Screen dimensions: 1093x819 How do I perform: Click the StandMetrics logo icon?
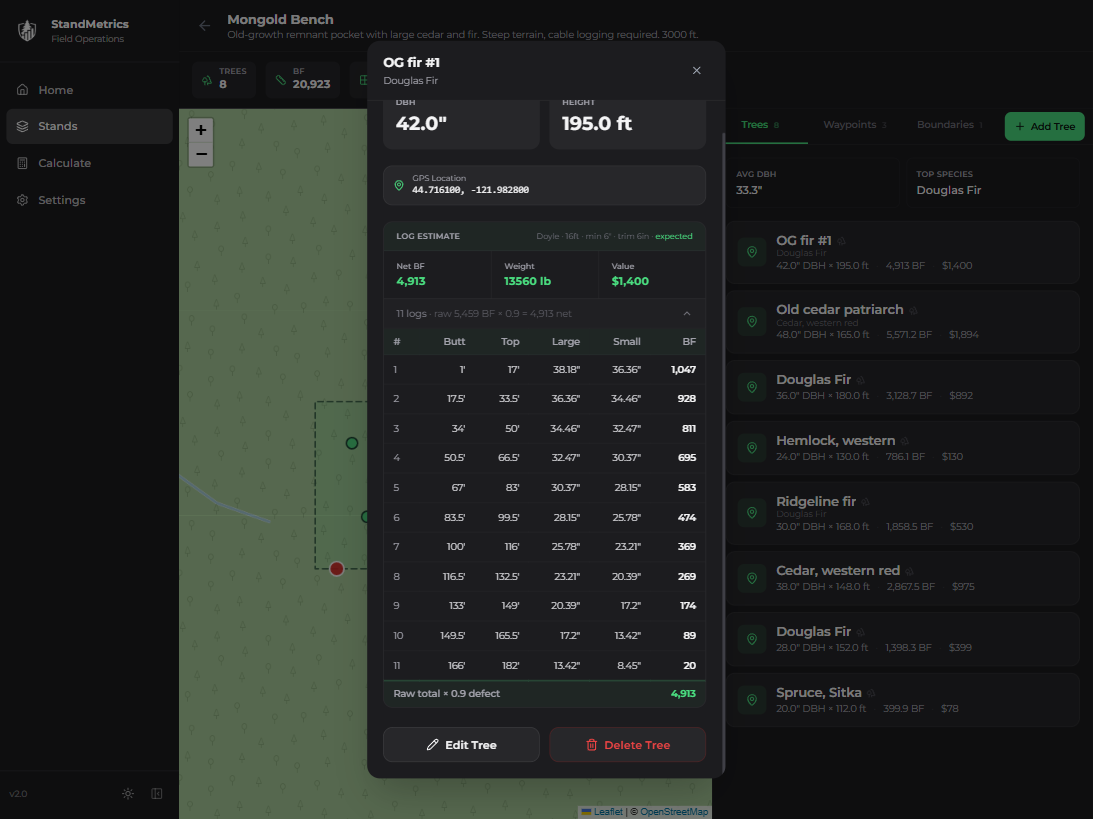[x=27, y=31]
